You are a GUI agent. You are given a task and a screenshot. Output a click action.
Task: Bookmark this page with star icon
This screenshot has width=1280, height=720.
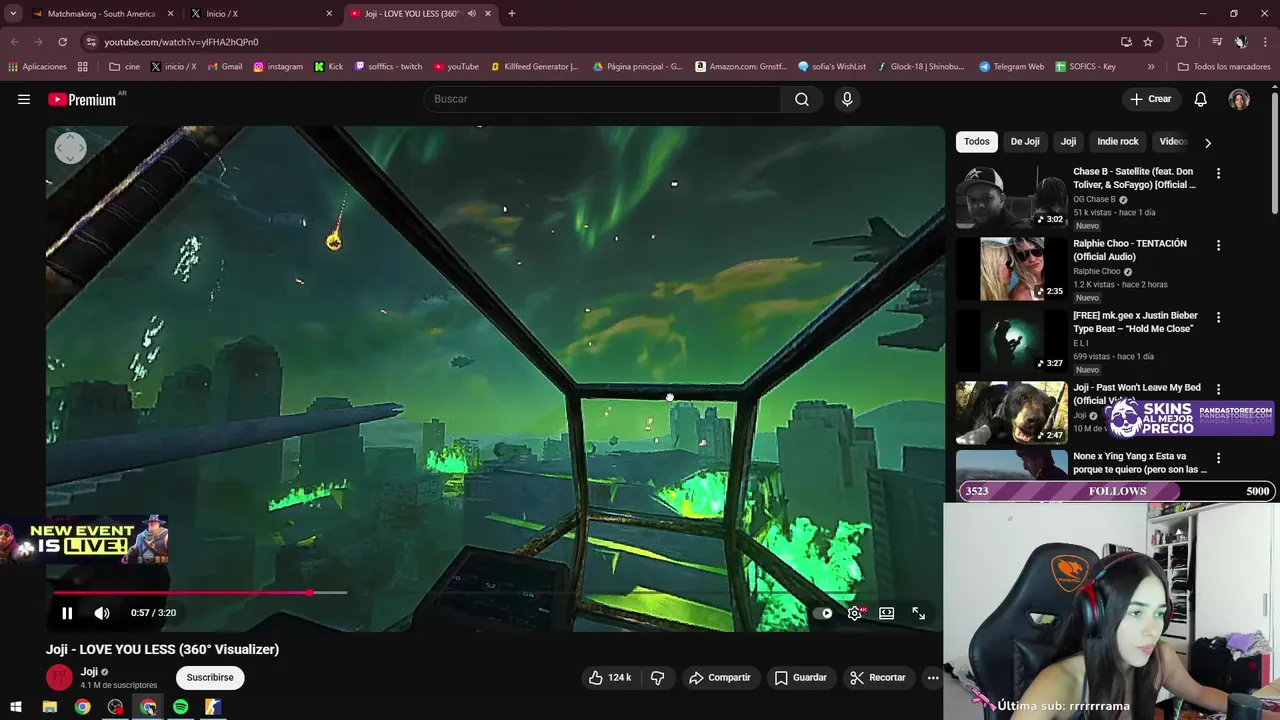pyautogui.click(x=1148, y=42)
